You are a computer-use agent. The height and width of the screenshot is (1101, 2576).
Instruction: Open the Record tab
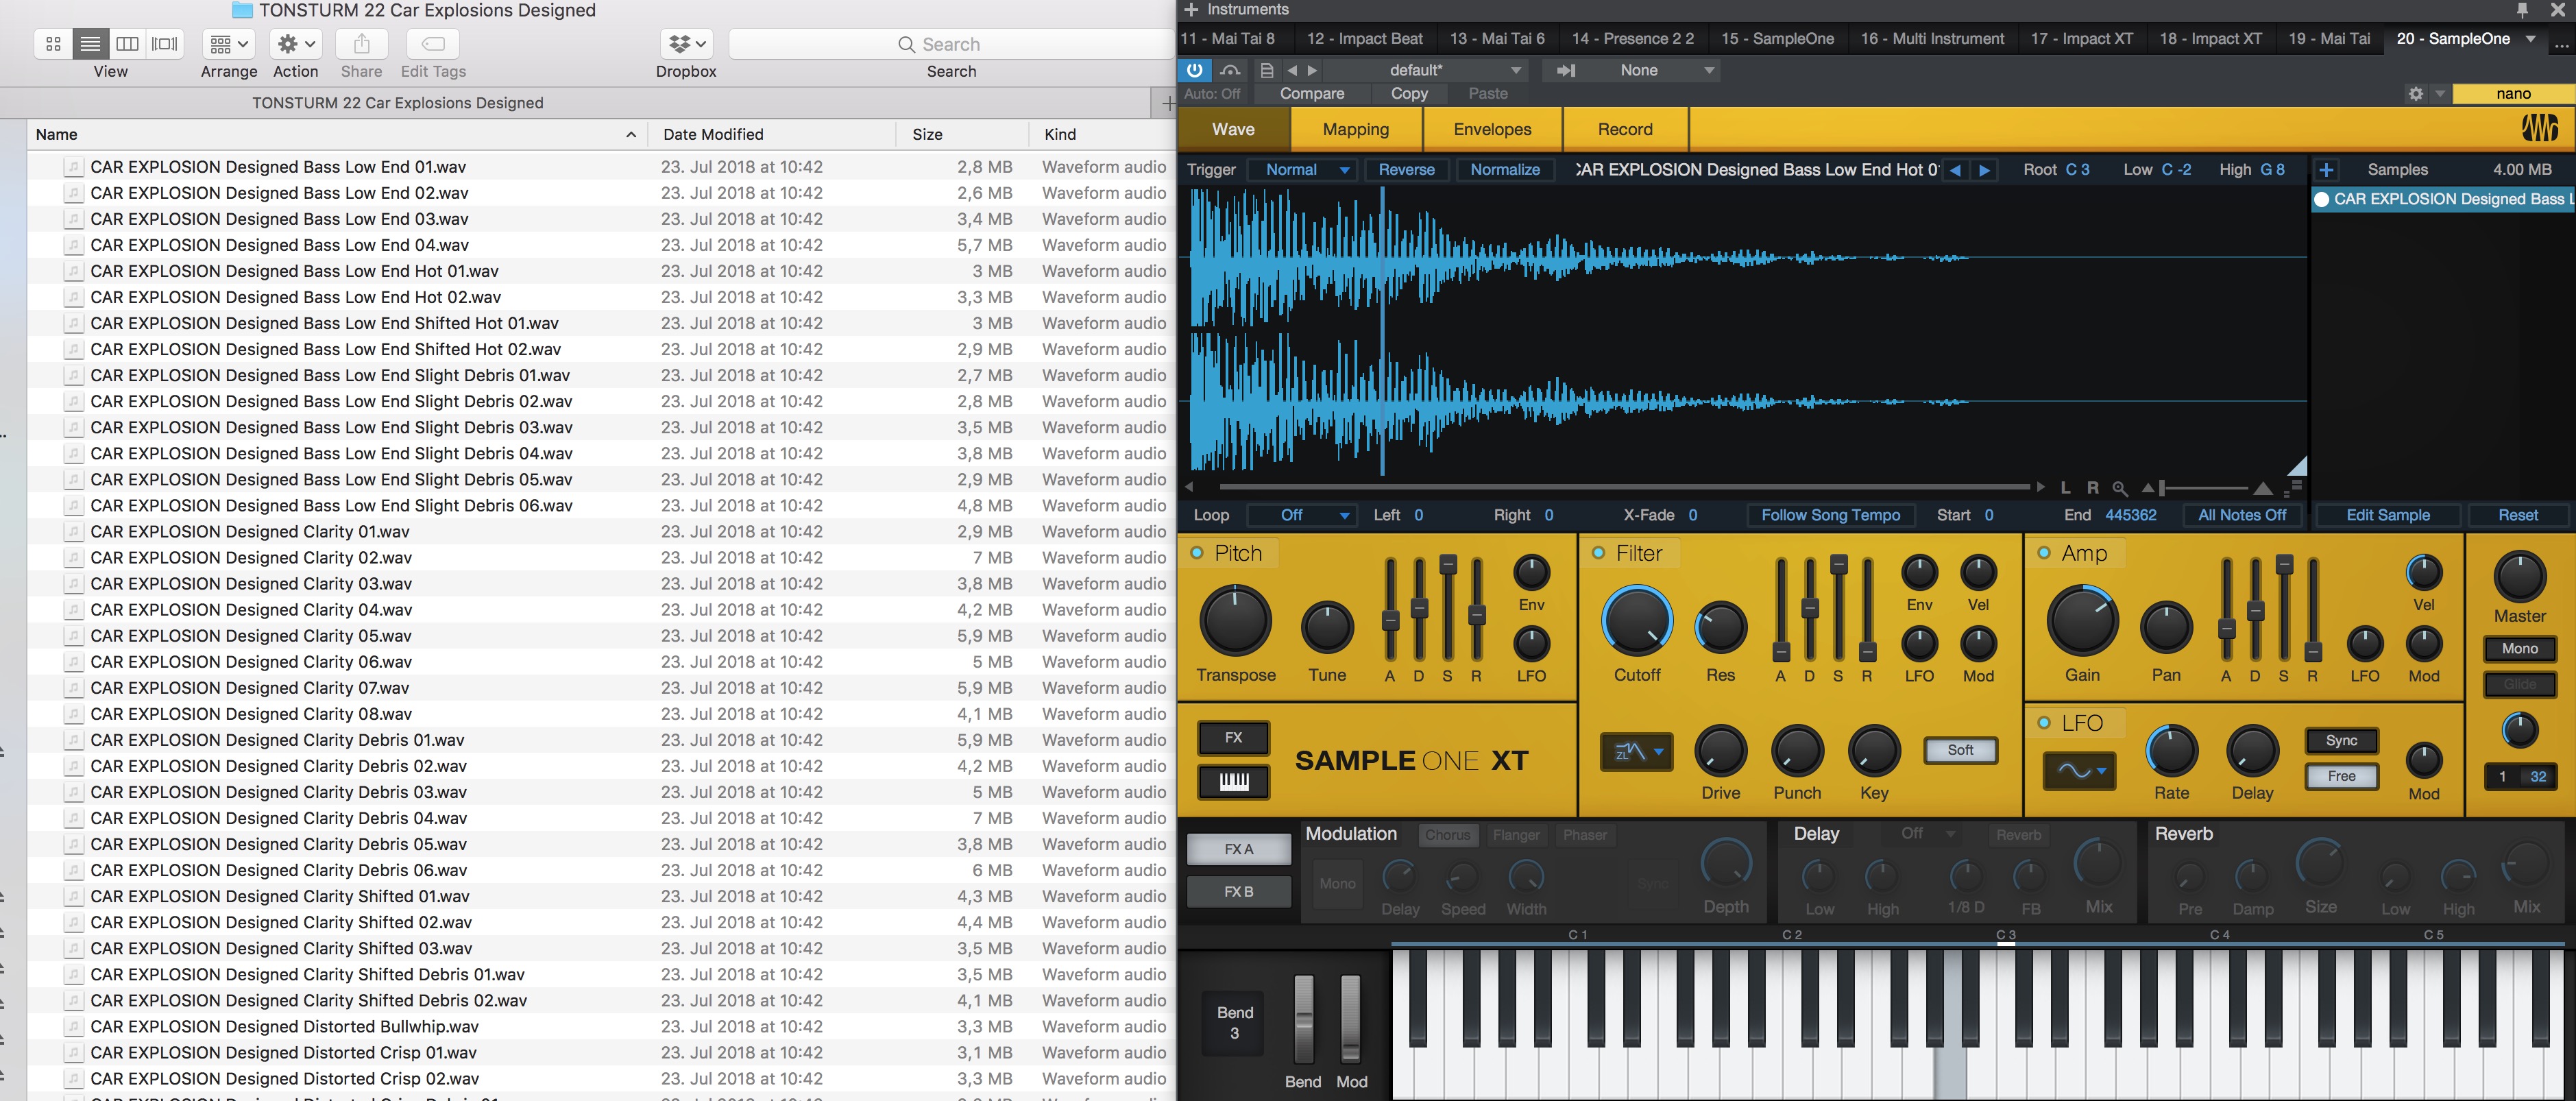tap(1625, 129)
